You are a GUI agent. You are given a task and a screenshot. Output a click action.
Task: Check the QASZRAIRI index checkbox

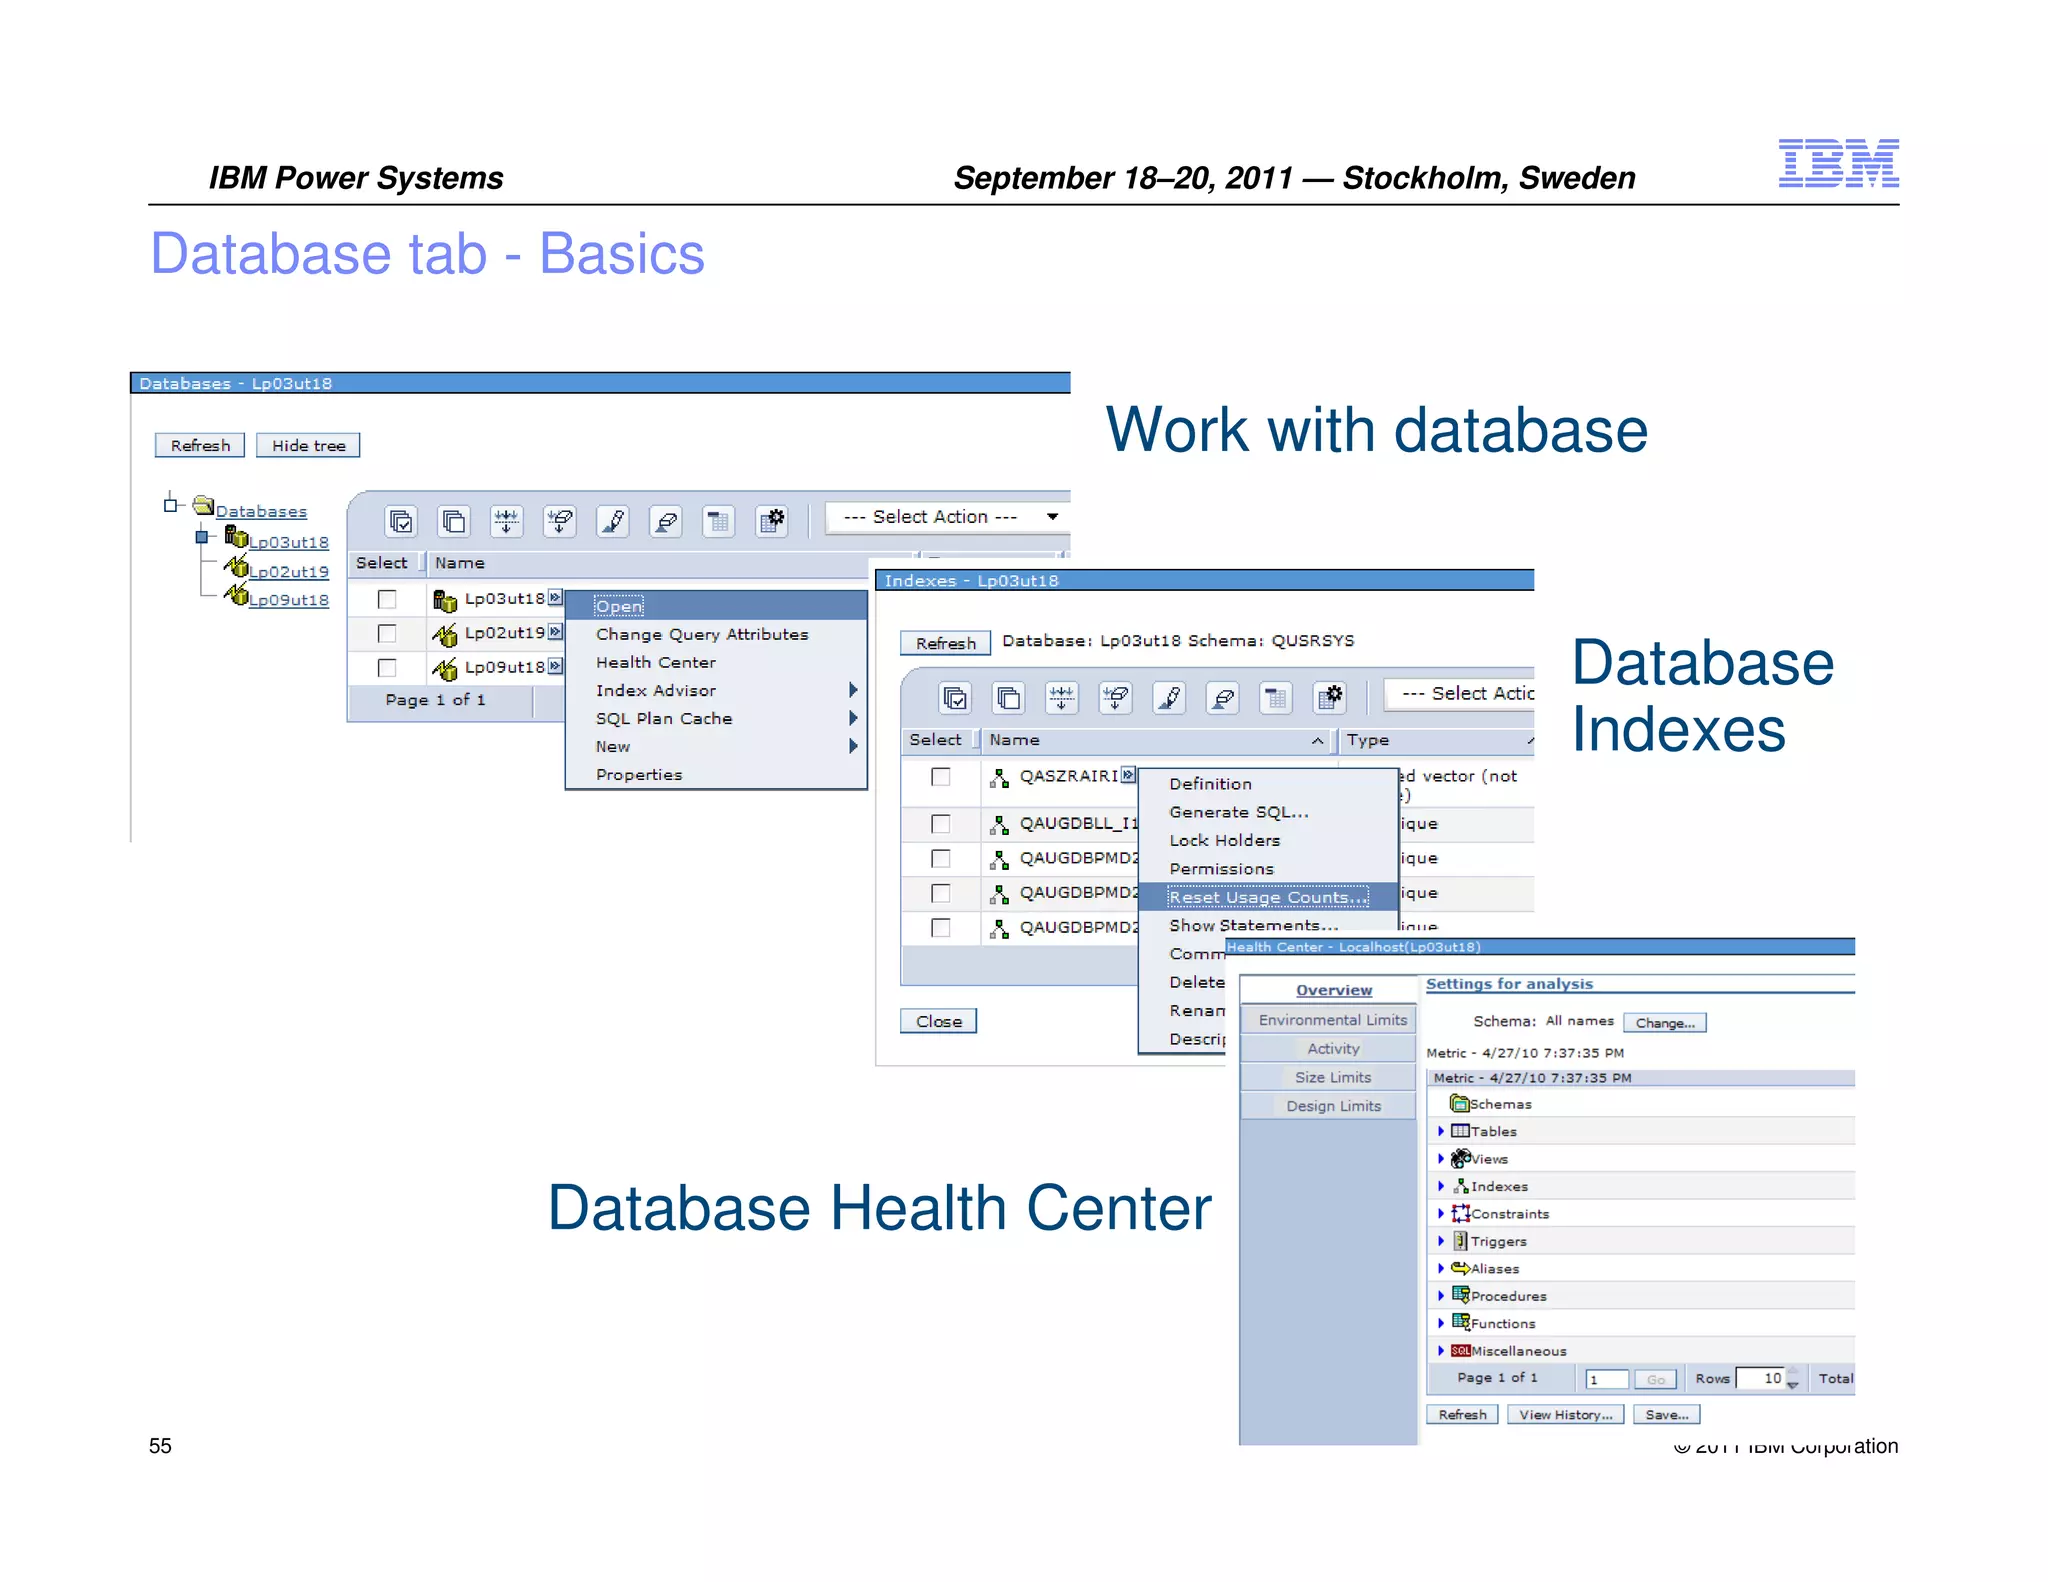(x=940, y=777)
